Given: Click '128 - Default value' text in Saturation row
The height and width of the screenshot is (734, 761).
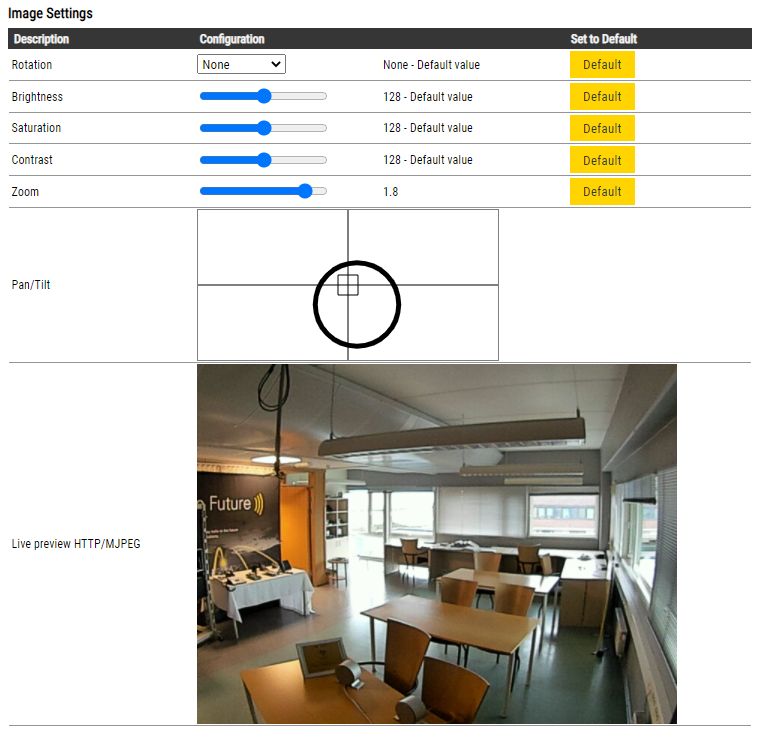Looking at the screenshot, I should (x=428, y=128).
